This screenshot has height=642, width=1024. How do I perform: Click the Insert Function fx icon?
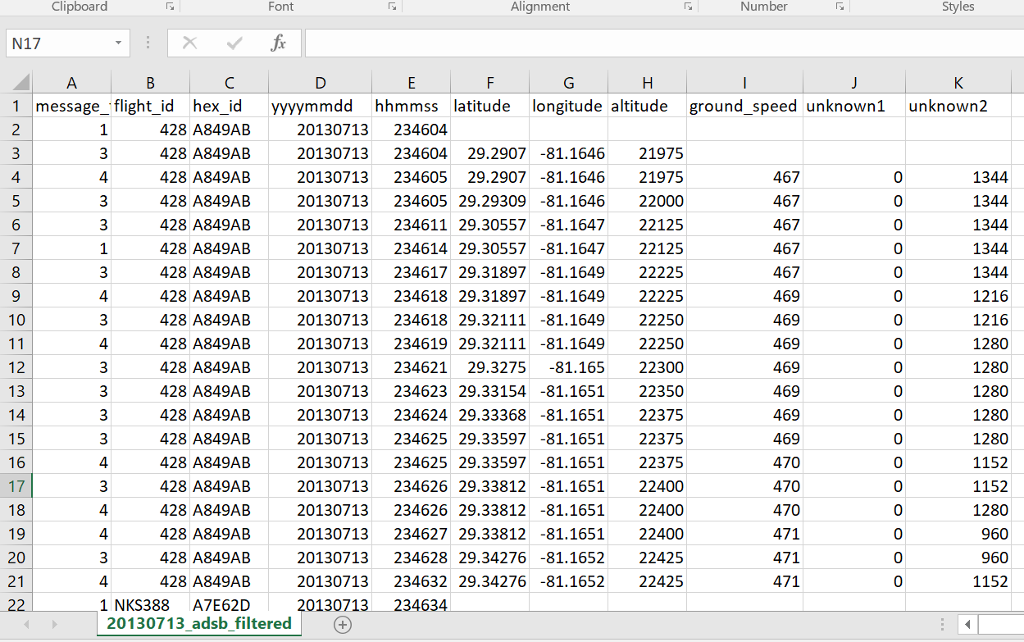[x=277, y=43]
